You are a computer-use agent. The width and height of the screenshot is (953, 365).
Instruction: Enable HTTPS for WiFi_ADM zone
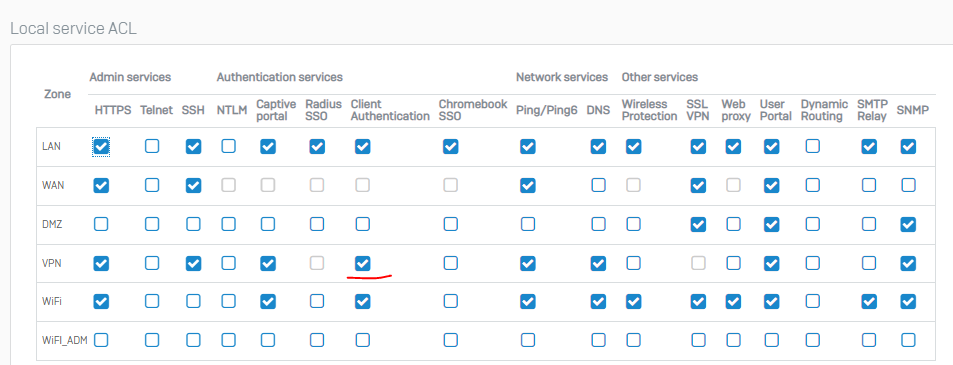coord(101,340)
